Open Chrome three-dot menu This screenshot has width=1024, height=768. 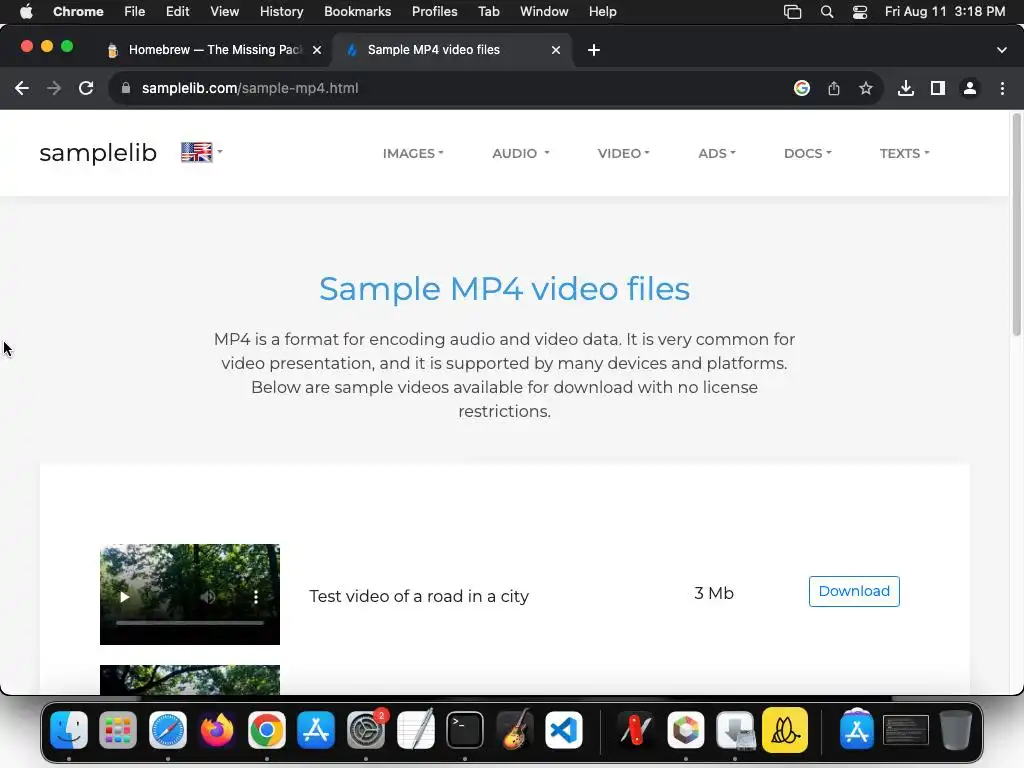coord(1002,88)
